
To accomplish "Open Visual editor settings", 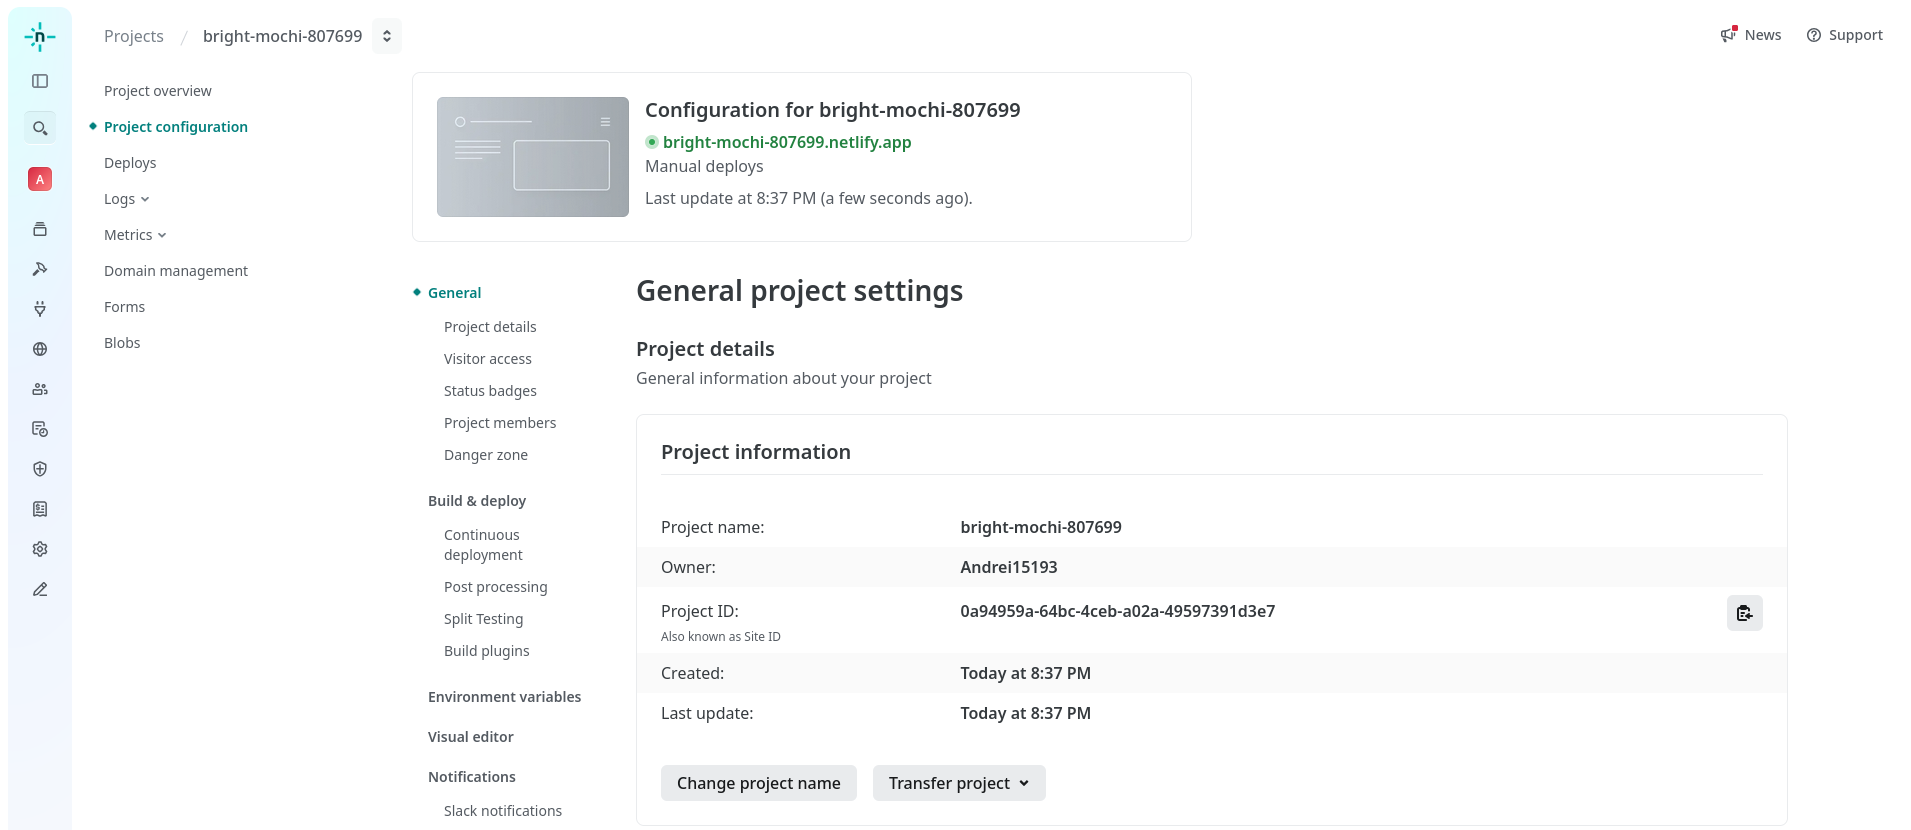I will [471, 737].
